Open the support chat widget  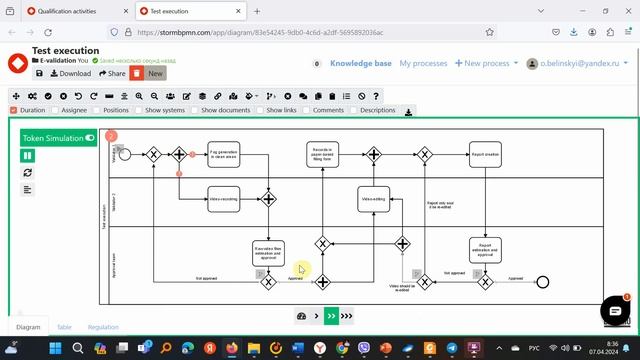615,311
